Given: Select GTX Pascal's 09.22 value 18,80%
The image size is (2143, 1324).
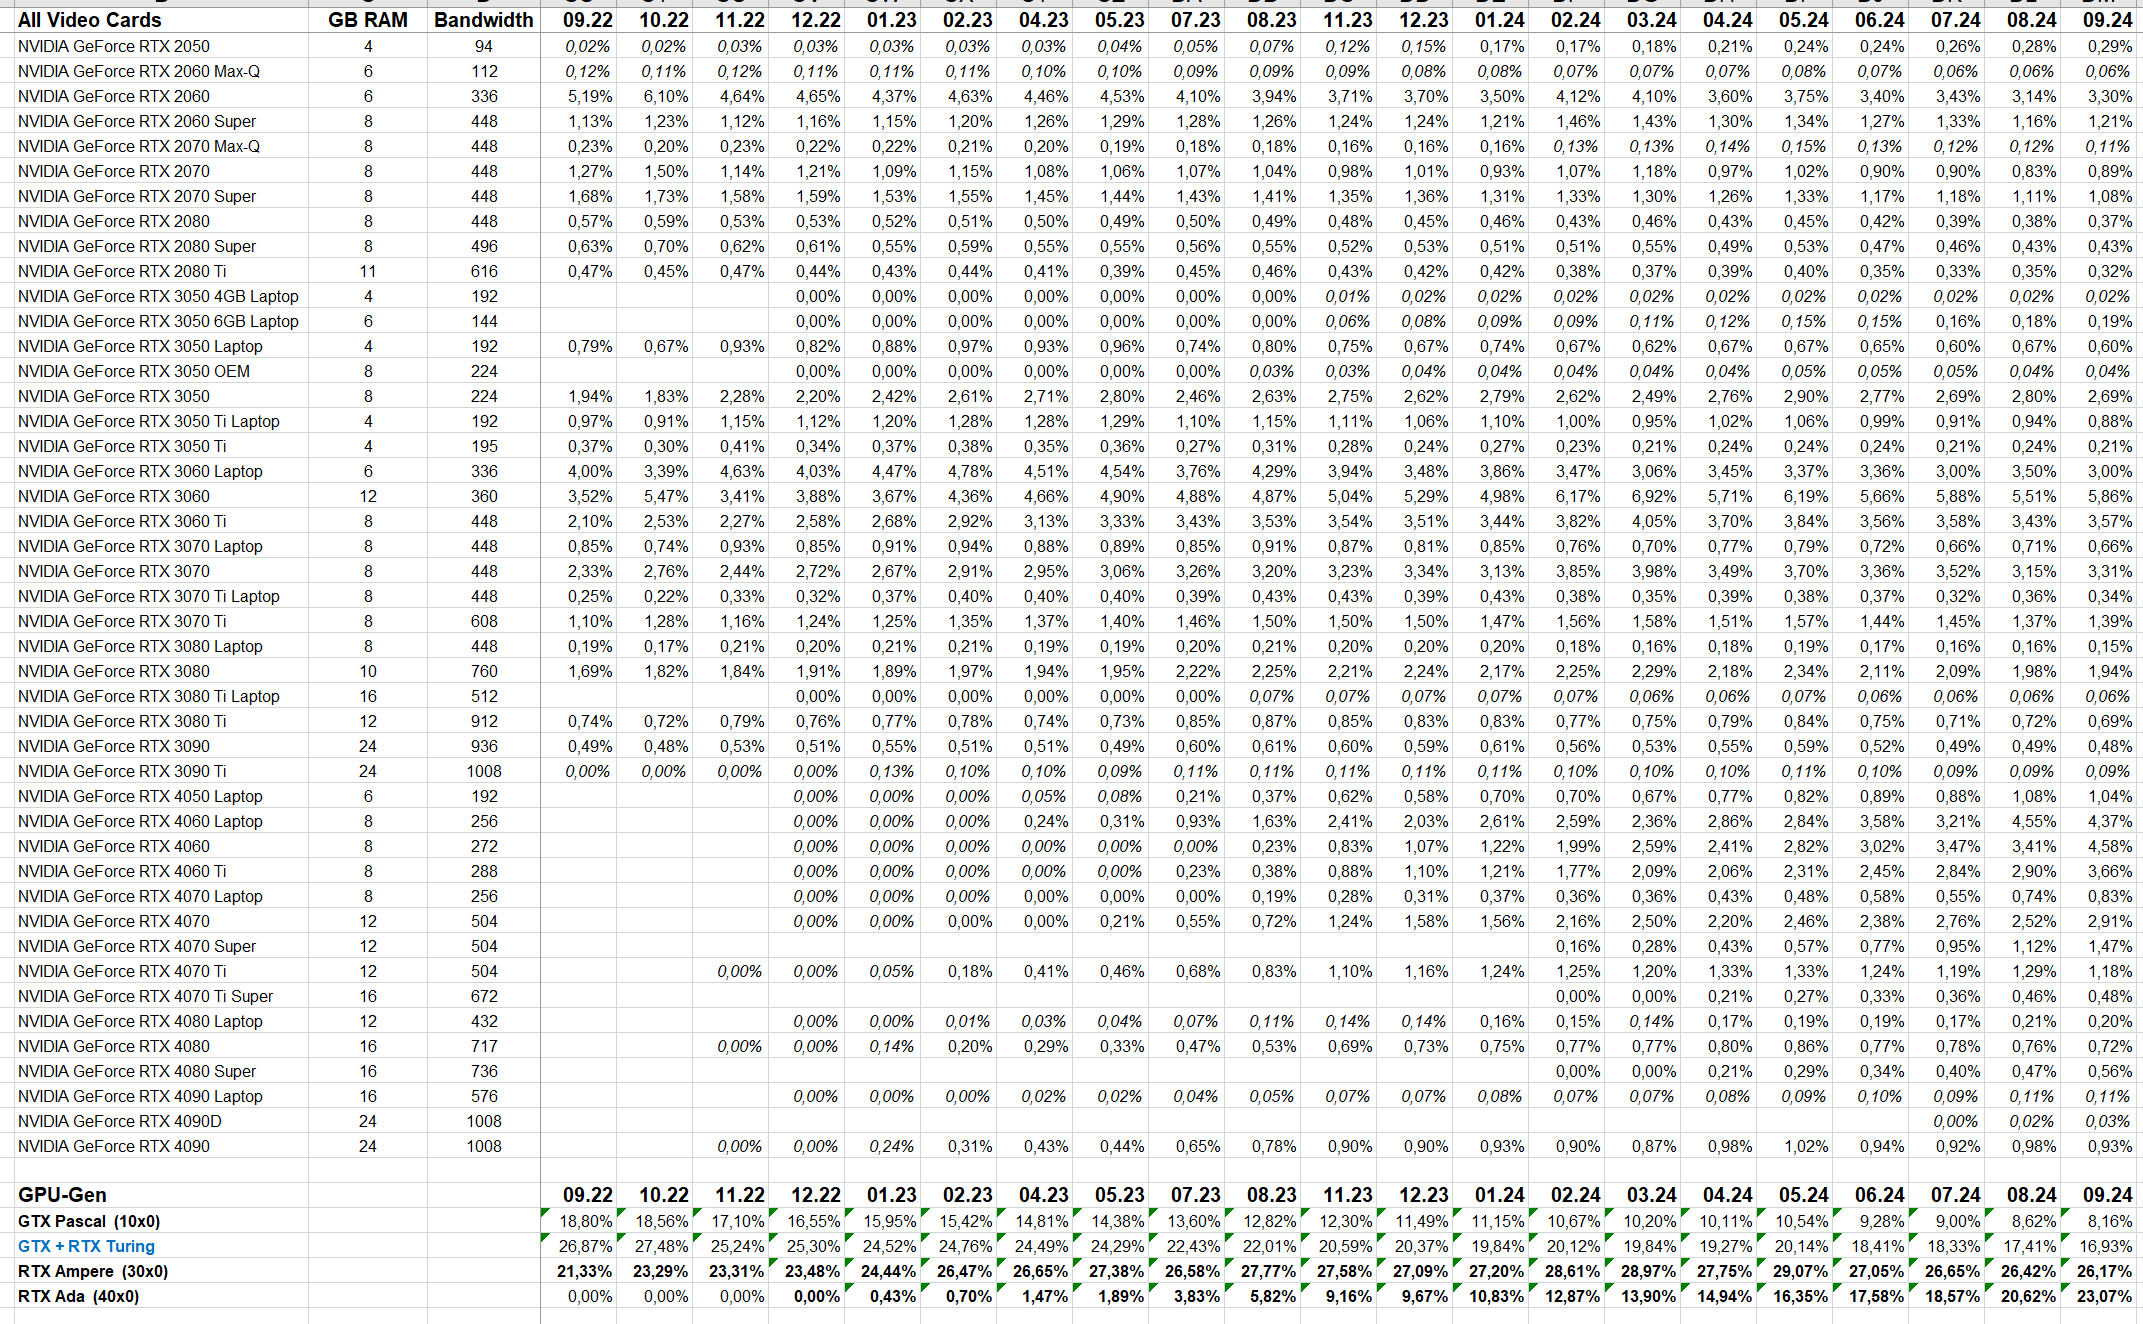Looking at the screenshot, I should tap(586, 1221).
